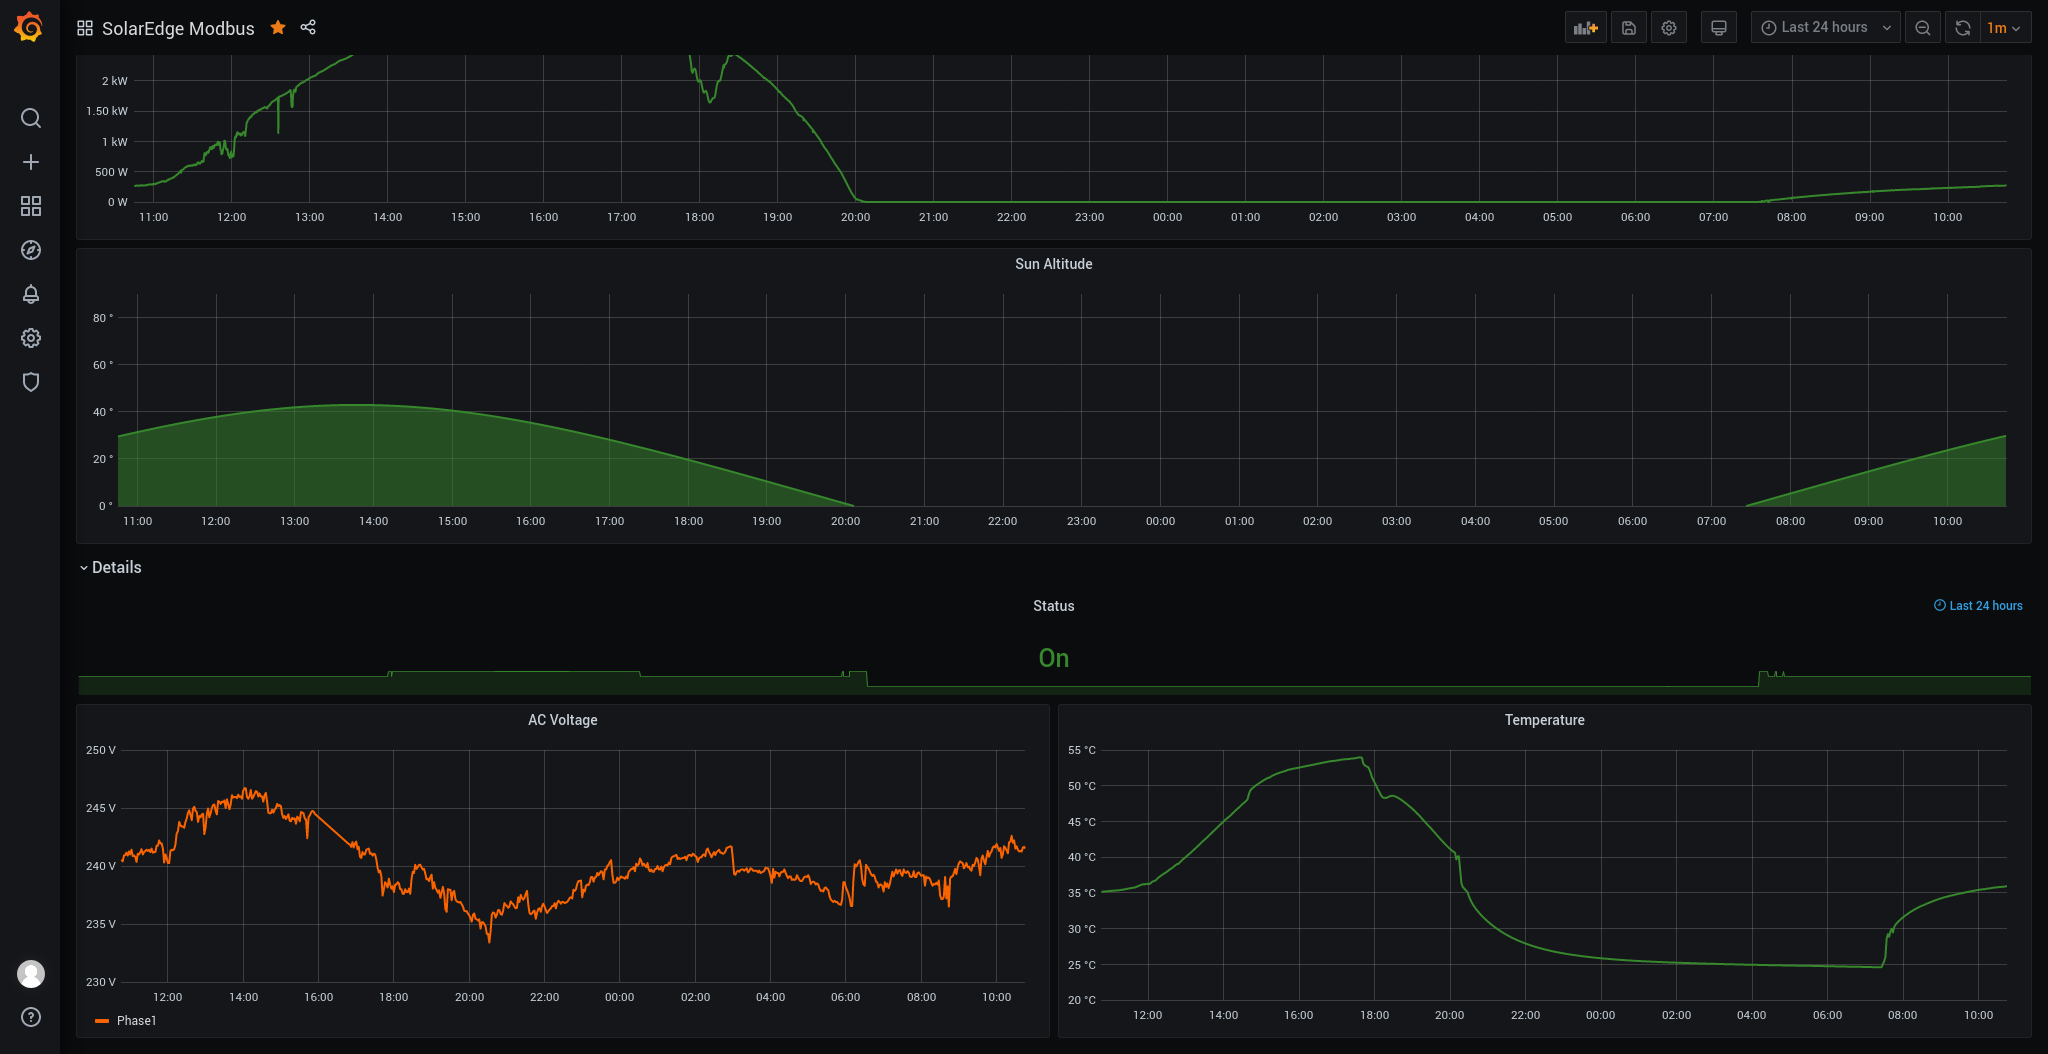This screenshot has width=2048, height=1054.
Task: Click the Status panel time override label
Action: click(1978, 606)
